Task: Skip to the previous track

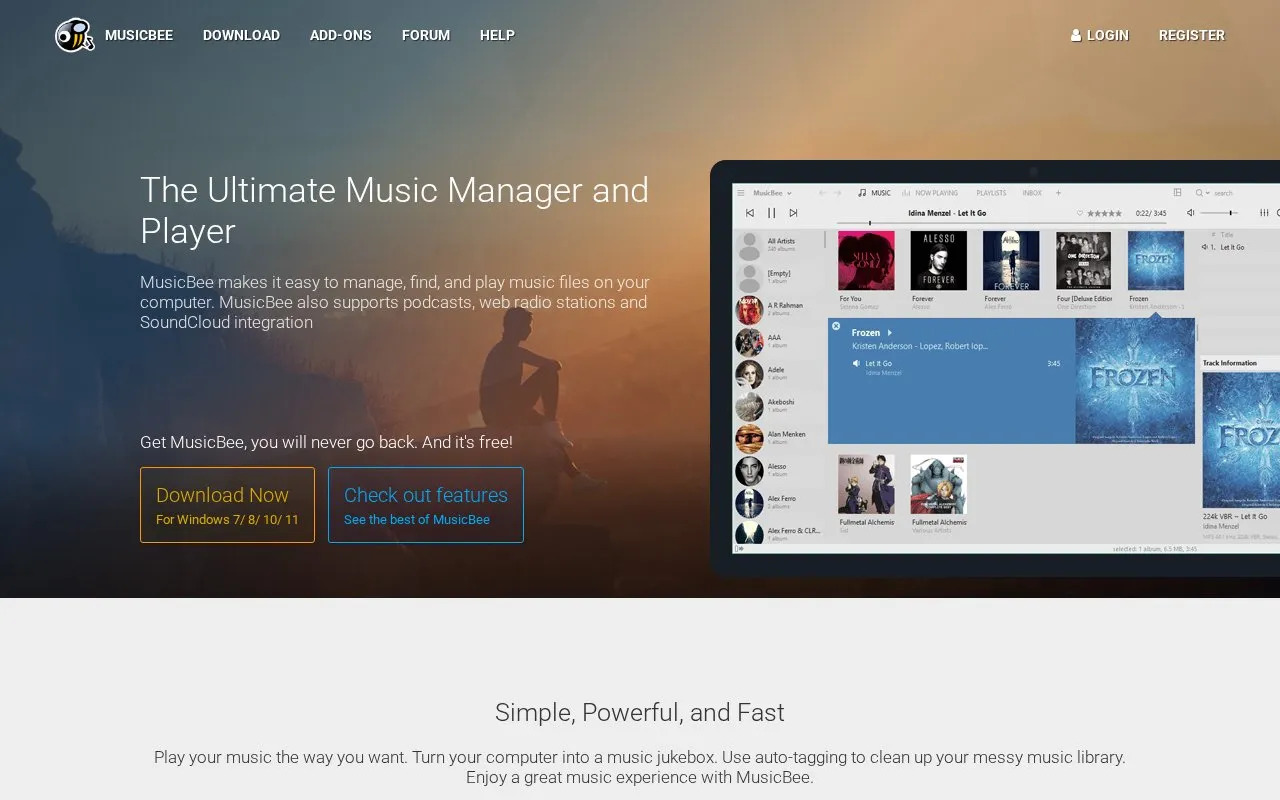Action: tap(750, 213)
